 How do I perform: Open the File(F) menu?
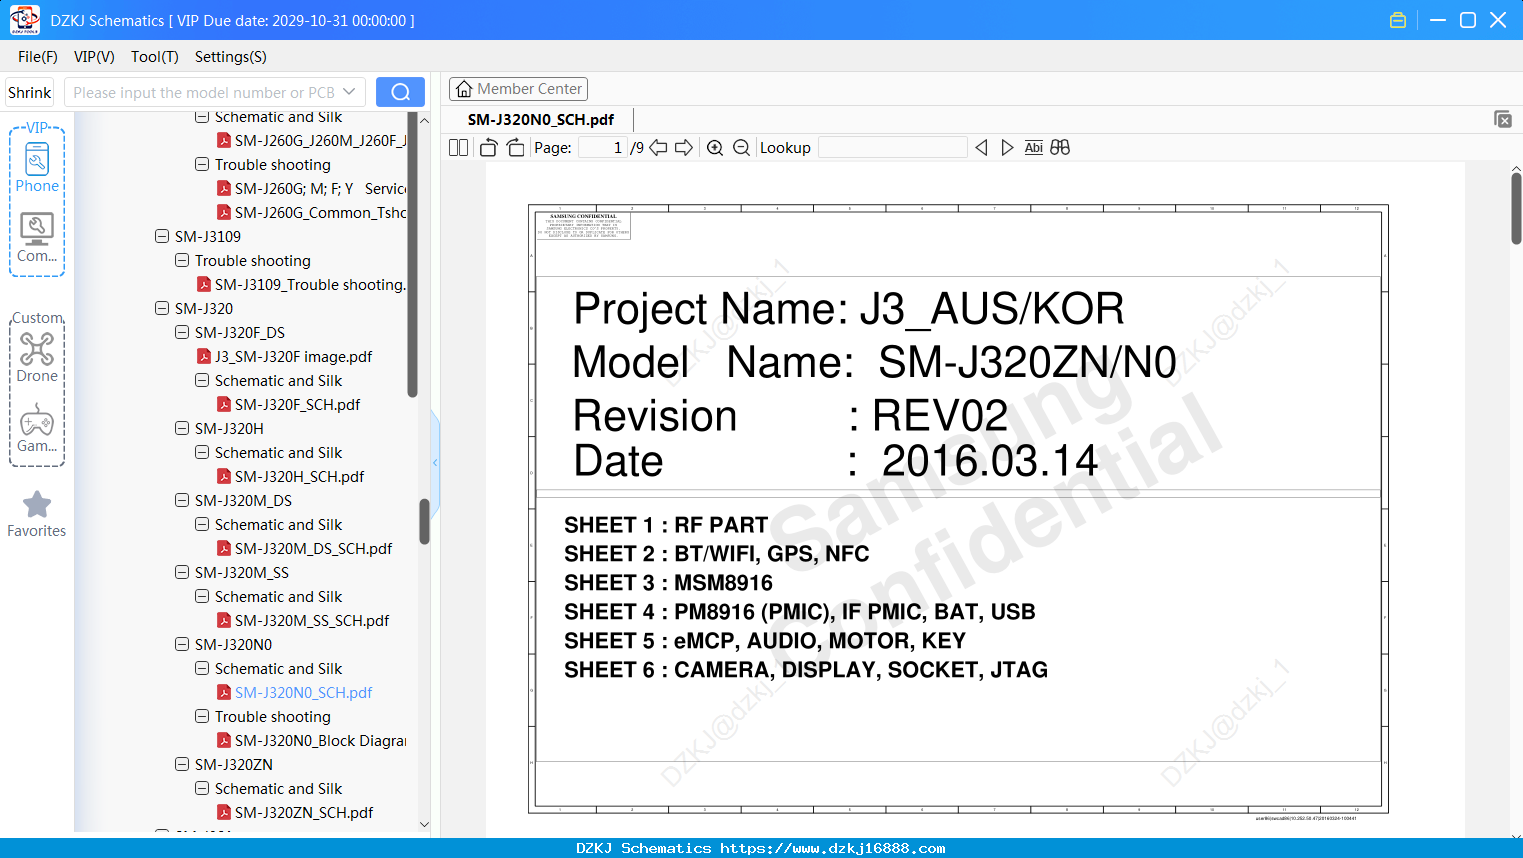click(x=38, y=57)
